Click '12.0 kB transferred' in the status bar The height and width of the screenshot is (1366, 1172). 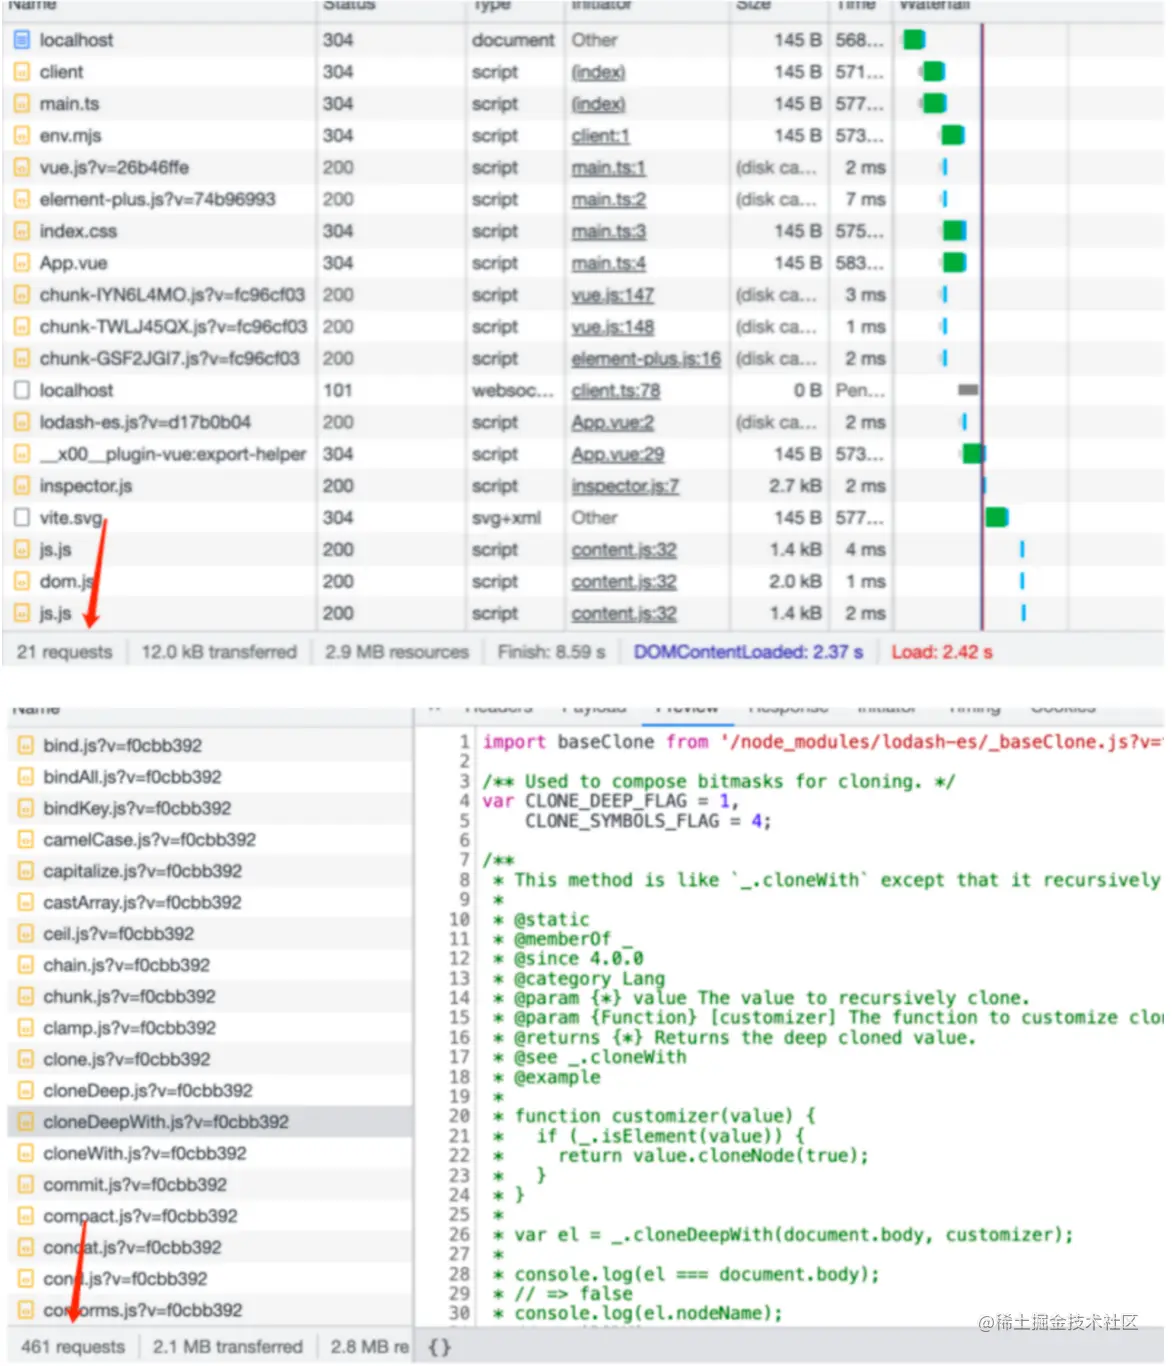click(219, 652)
